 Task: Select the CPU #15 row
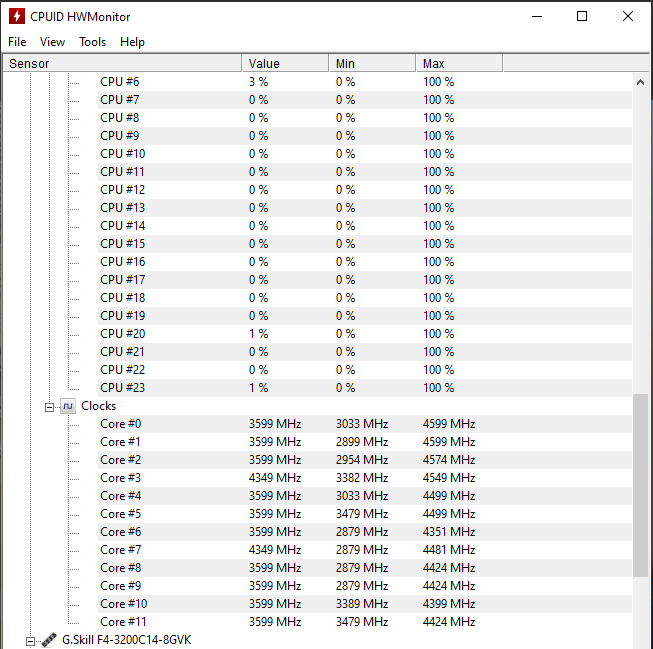click(x=365, y=243)
